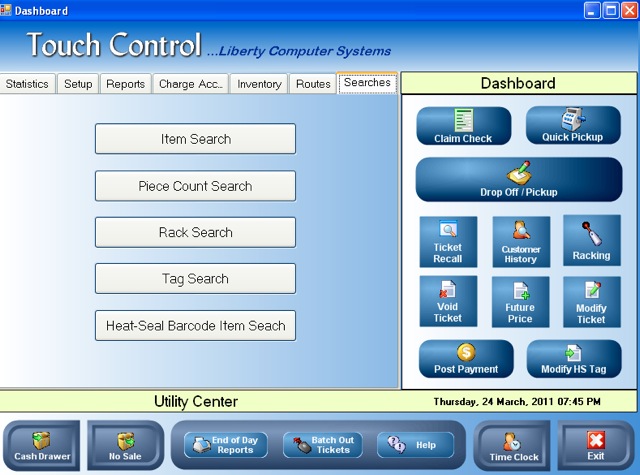
Task: Click Modify HS Tag
Action: [x=573, y=358]
